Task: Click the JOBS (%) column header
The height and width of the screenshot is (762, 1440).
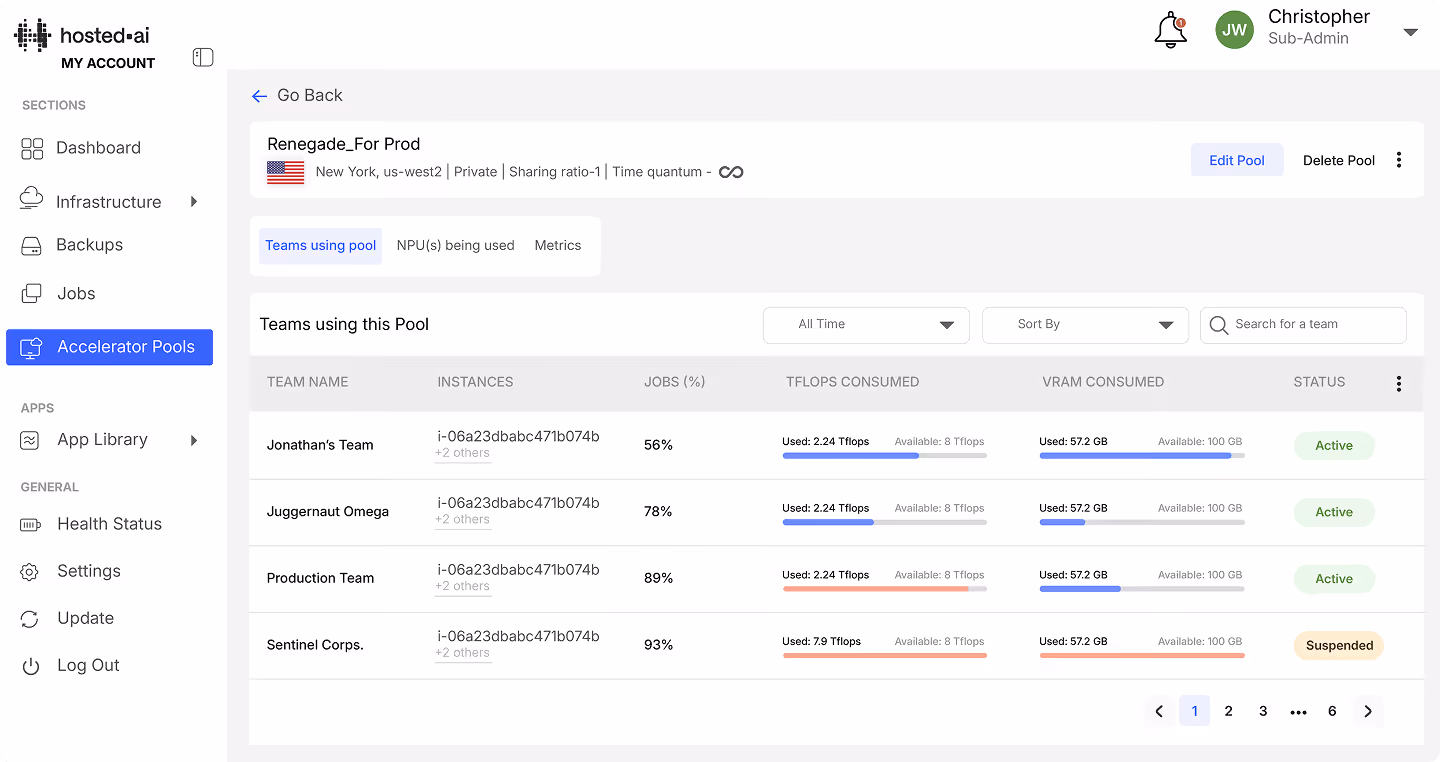Action: 675,382
